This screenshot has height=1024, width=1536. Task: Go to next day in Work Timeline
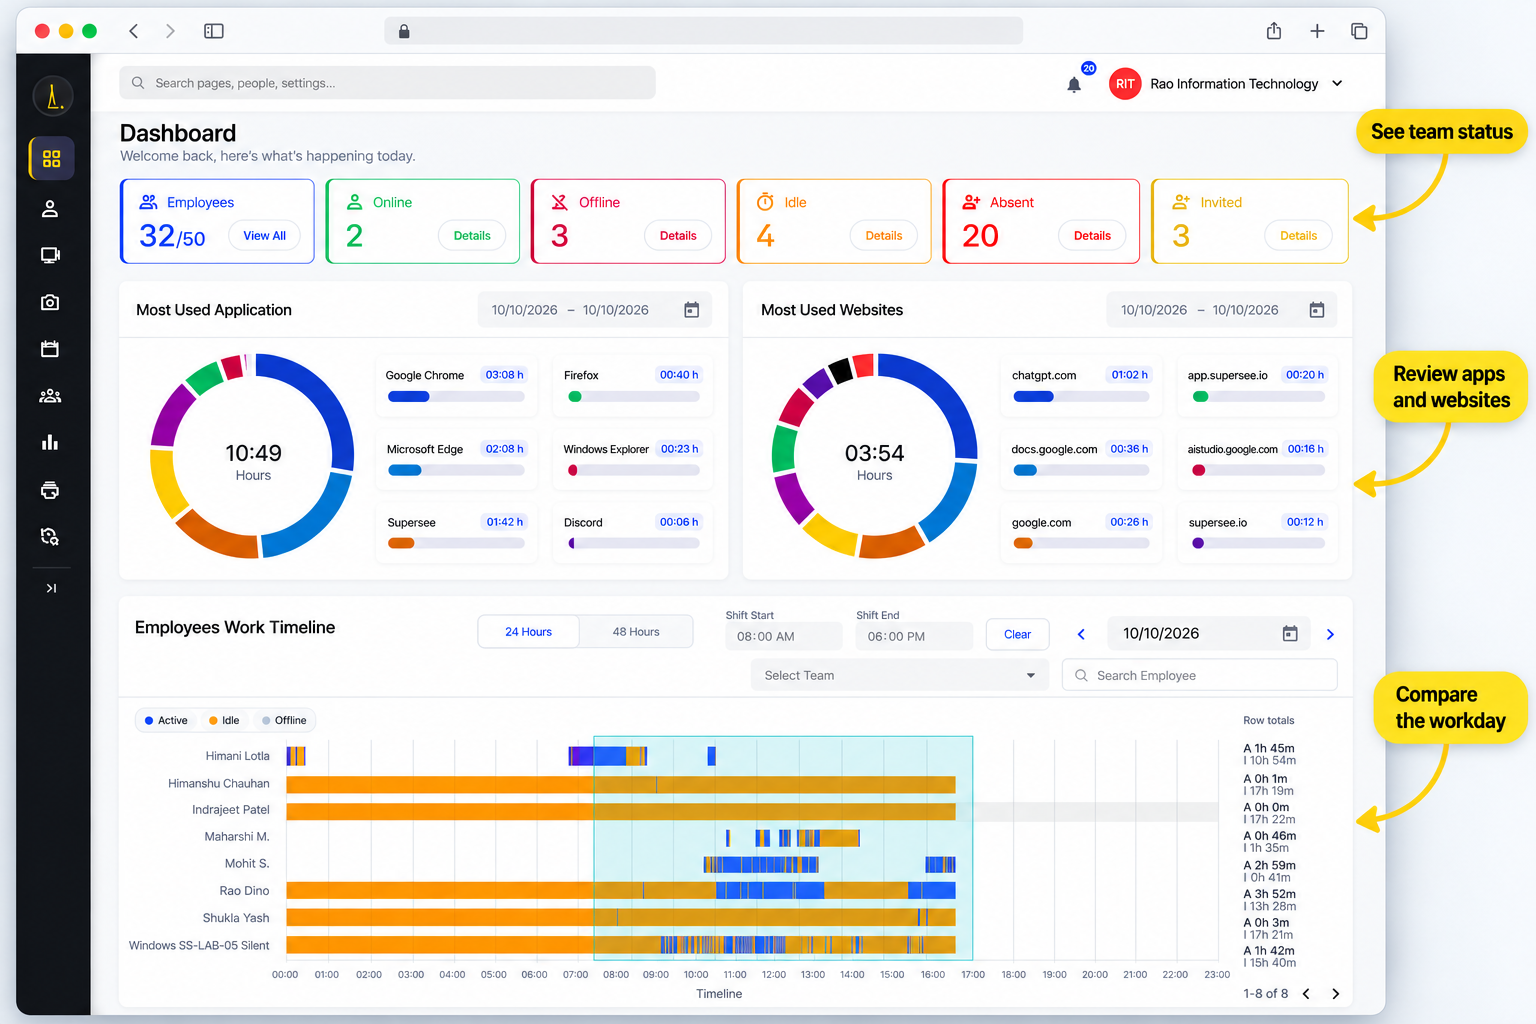[1330, 634]
